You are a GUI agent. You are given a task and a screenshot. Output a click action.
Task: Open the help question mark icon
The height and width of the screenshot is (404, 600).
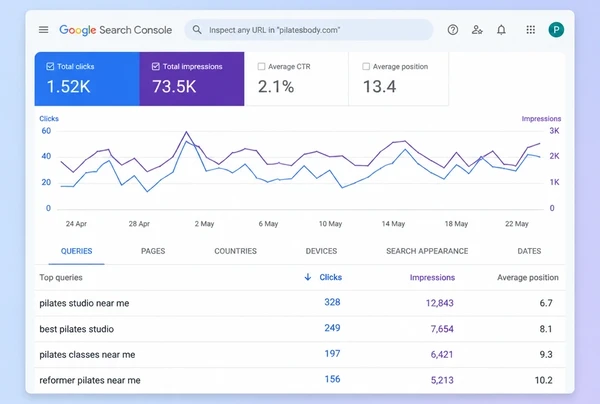[453, 29]
